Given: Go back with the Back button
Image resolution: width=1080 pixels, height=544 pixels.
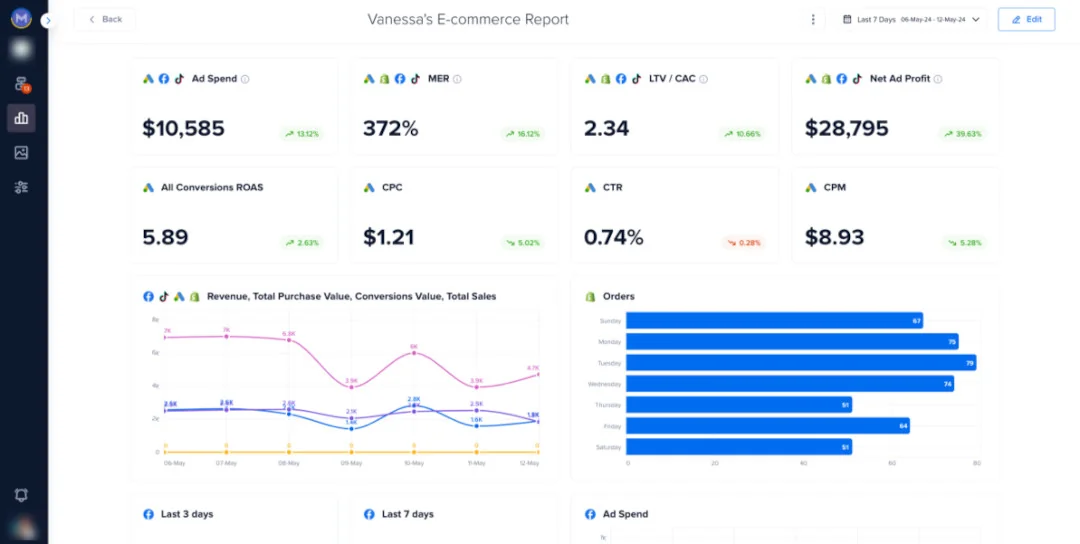Looking at the screenshot, I should (x=105, y=19).
